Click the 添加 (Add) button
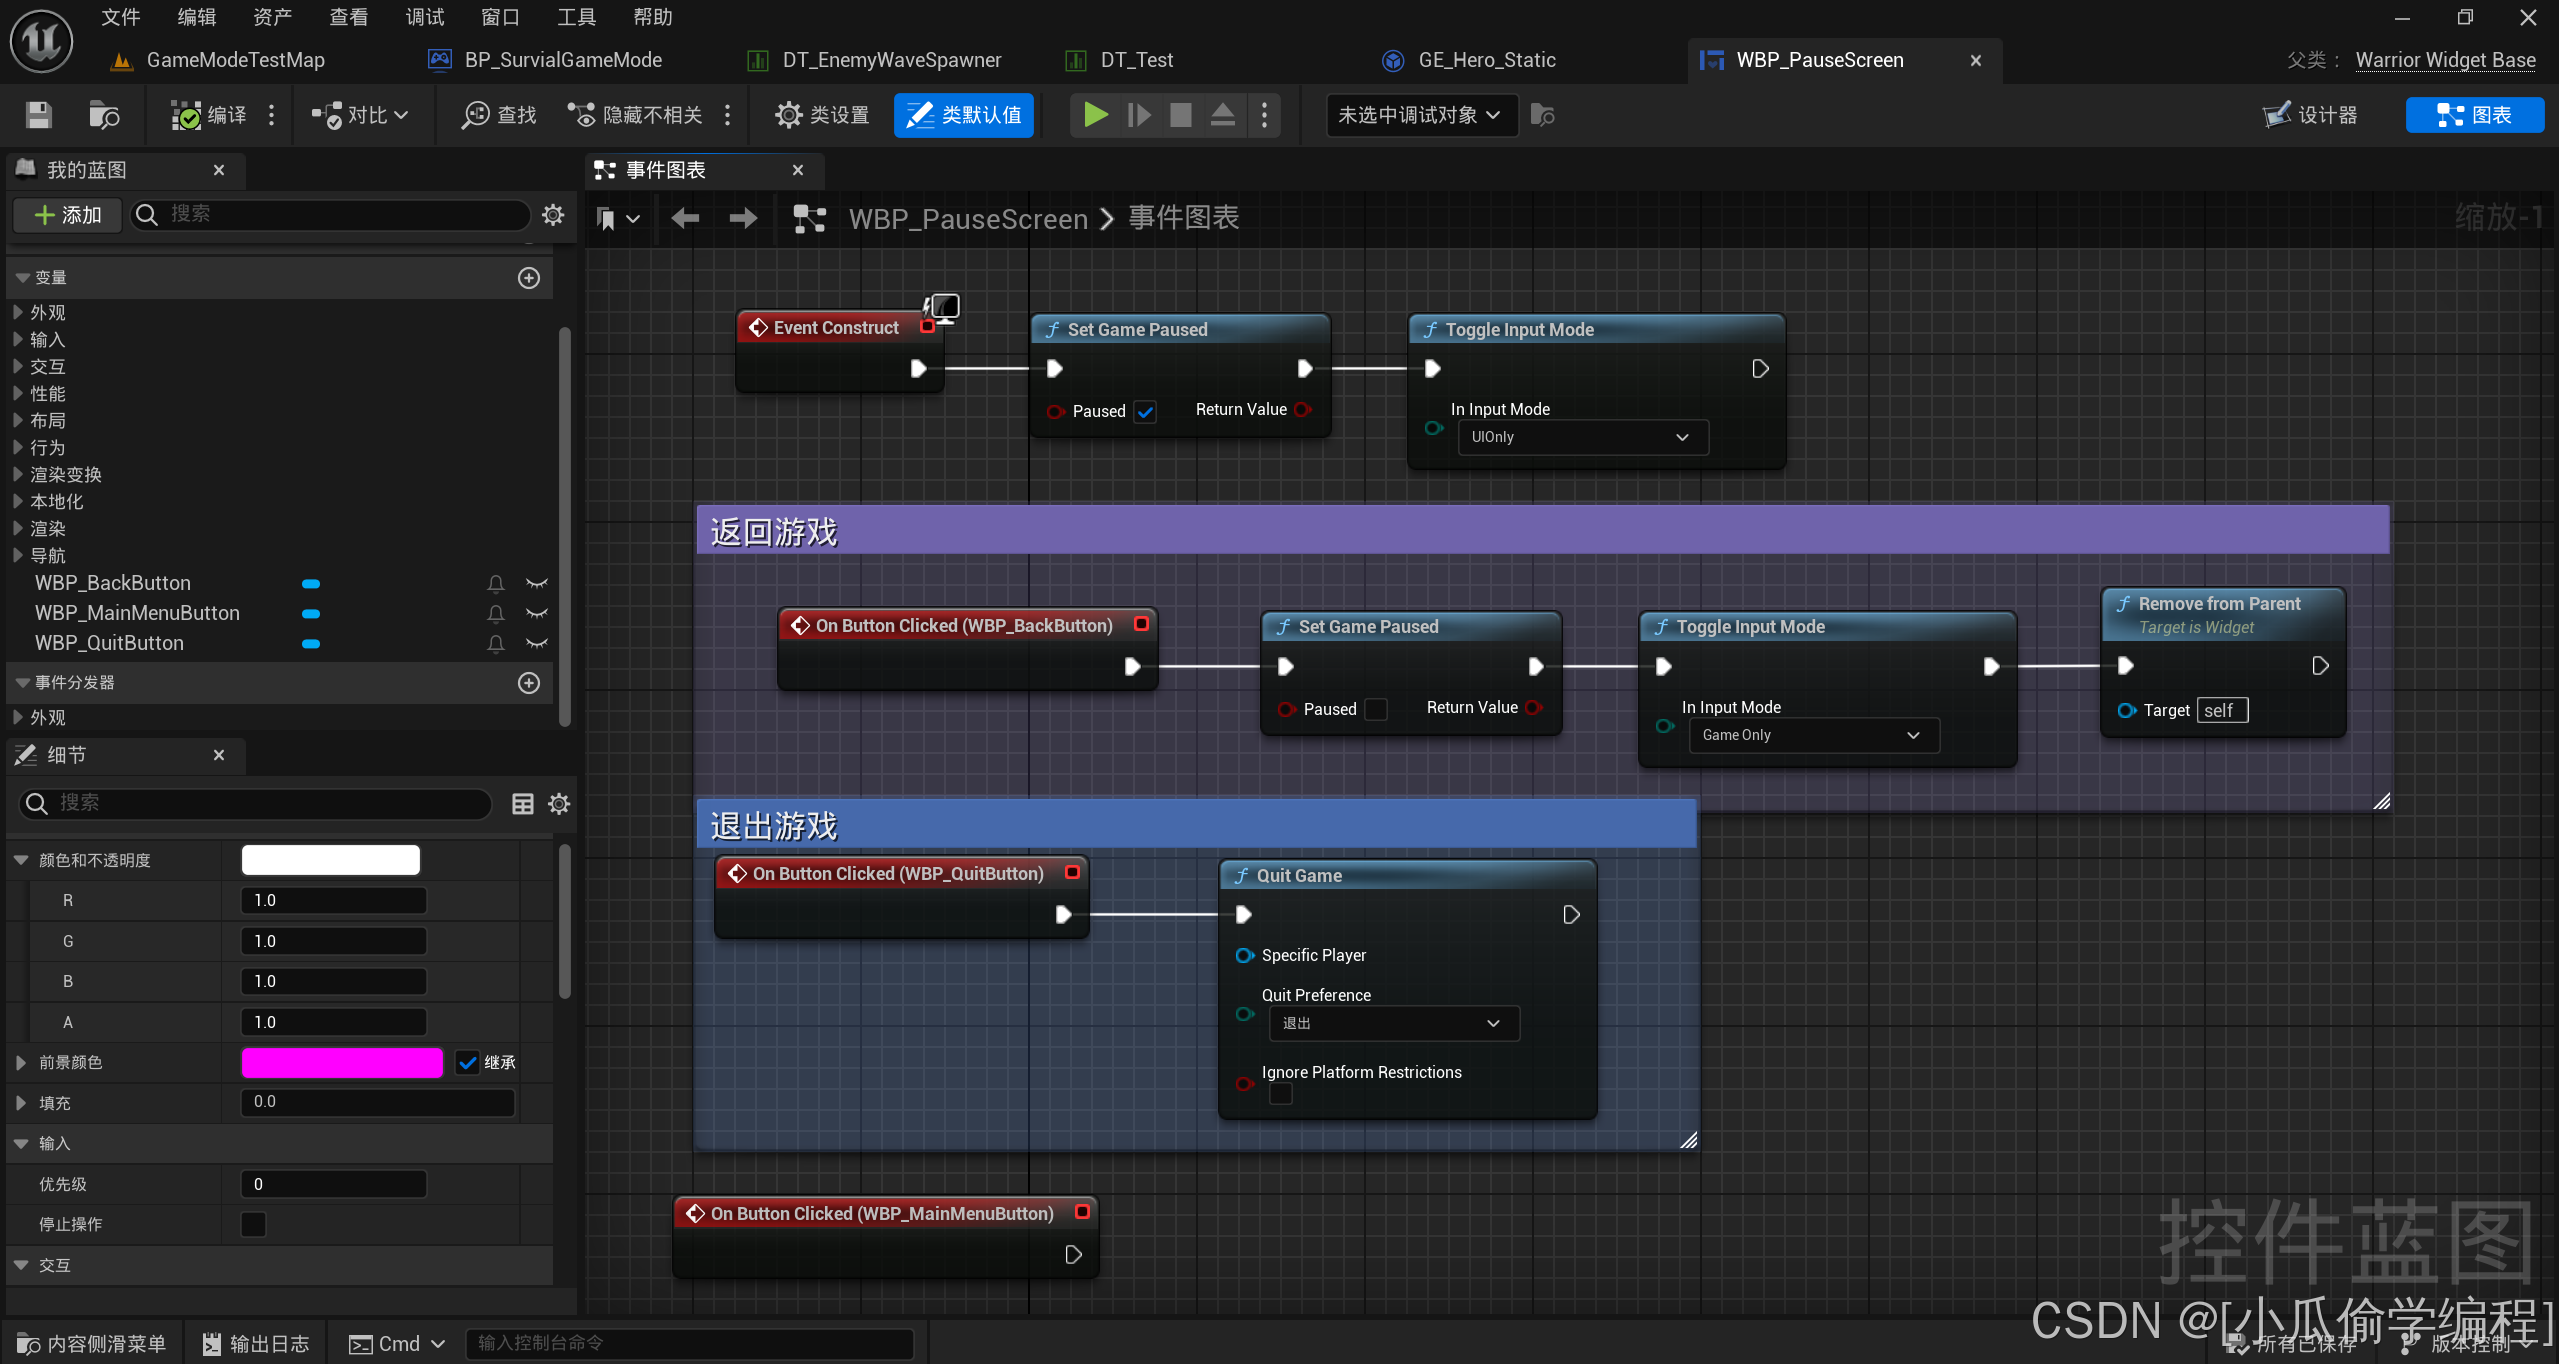The width and height of the screenshot is (2559, 1364). point(67,214)
